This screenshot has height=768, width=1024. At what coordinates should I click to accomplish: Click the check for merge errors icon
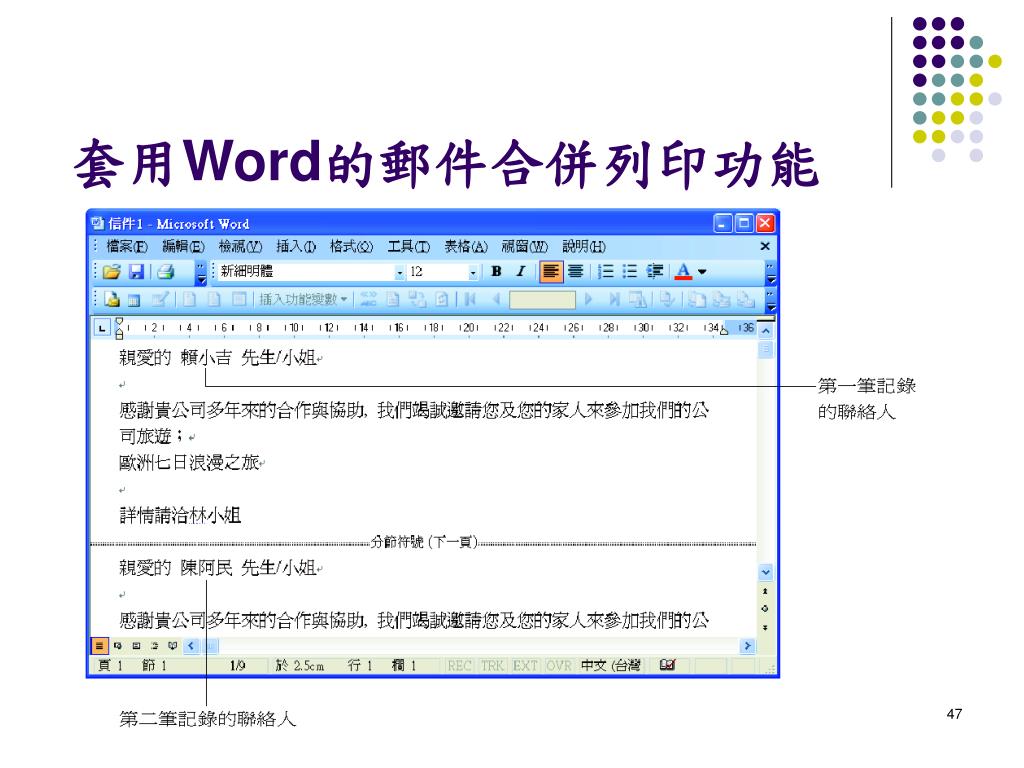click(667, 299)
